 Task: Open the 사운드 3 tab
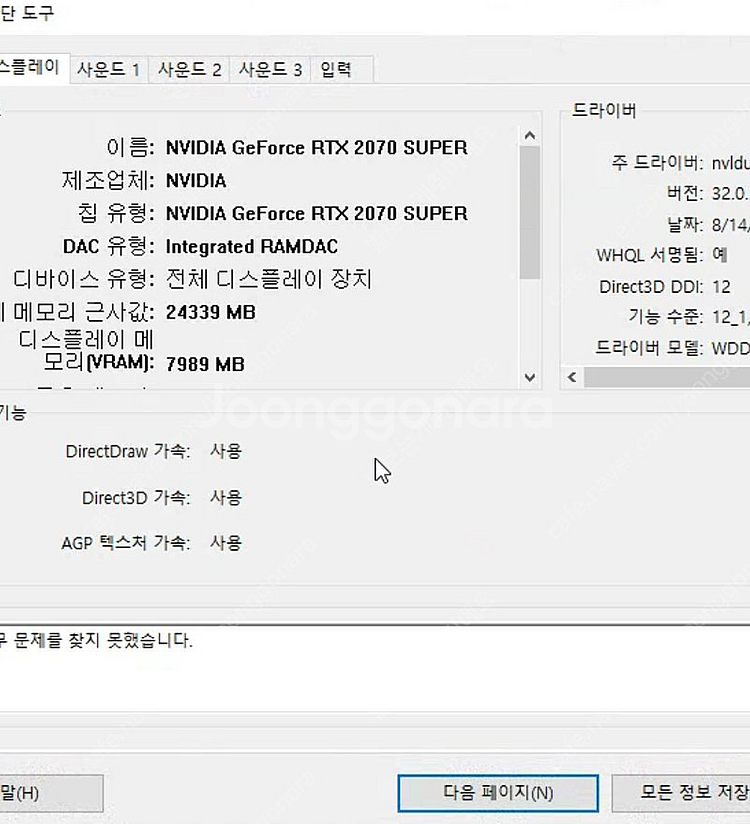pos(270,69)
